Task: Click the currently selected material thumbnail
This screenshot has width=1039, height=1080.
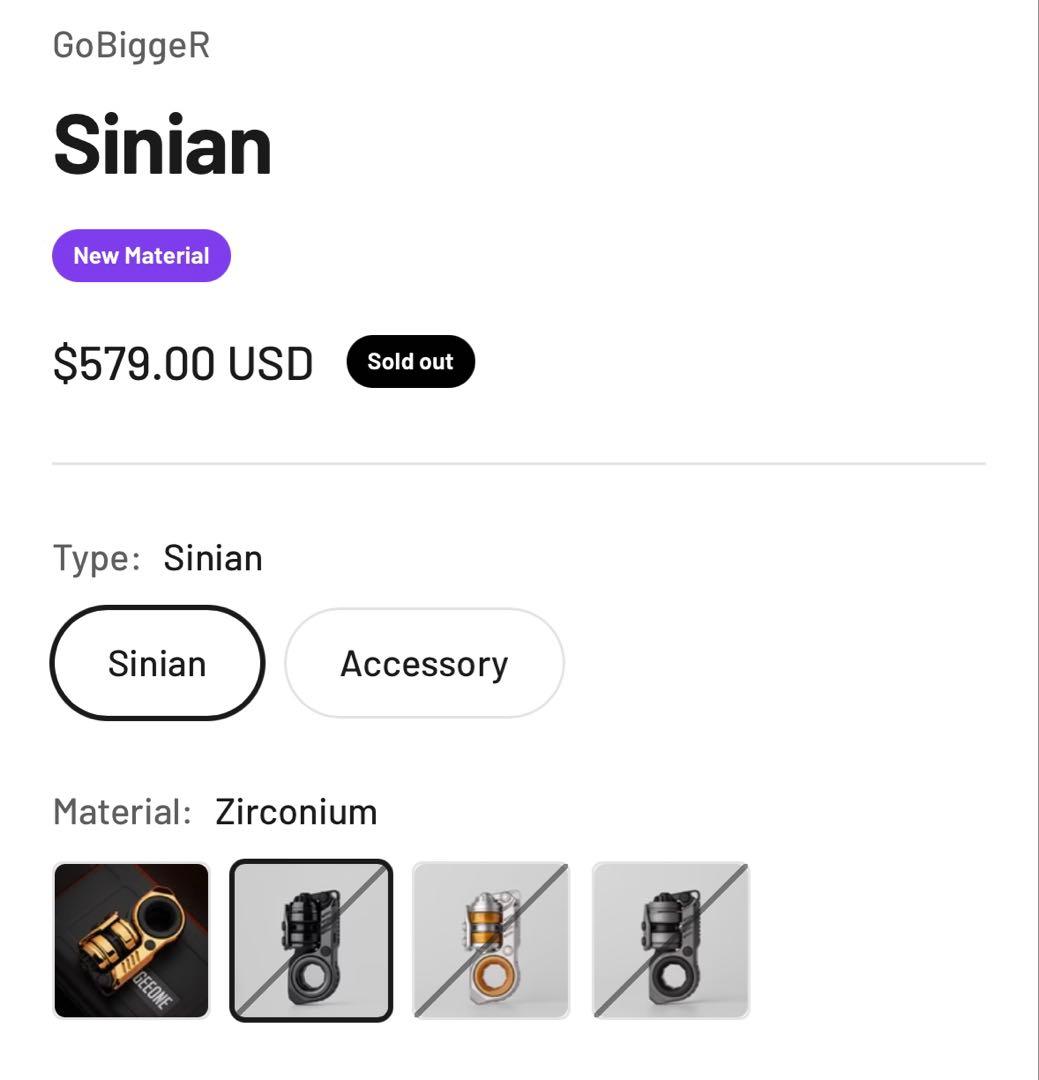Action: click(311, 940)
